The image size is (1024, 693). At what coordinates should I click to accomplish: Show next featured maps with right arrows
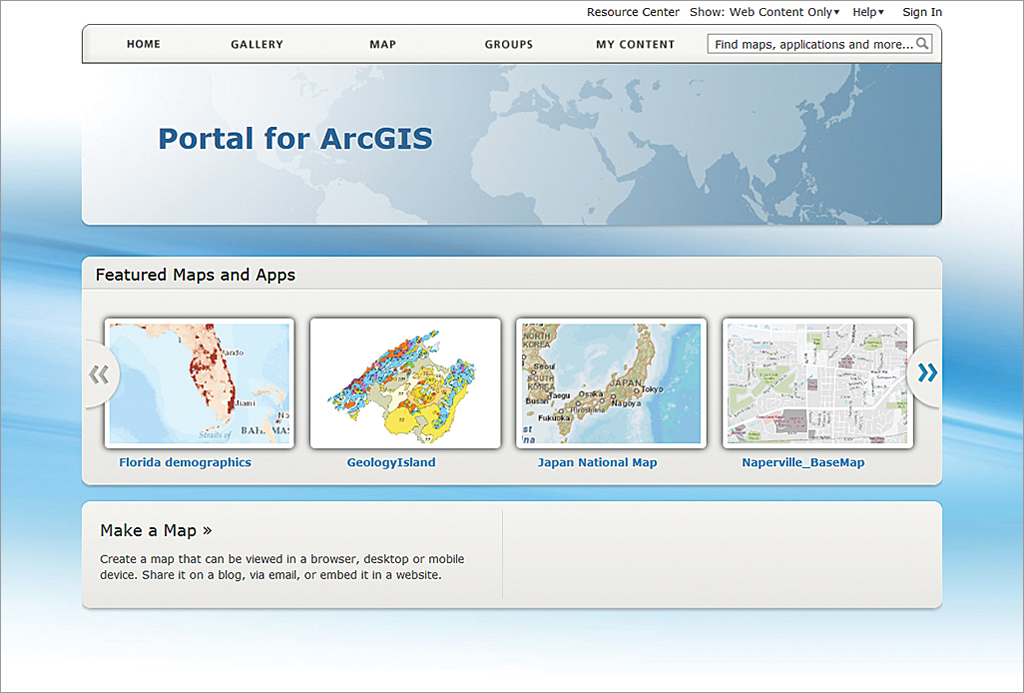tap(927, 373)
